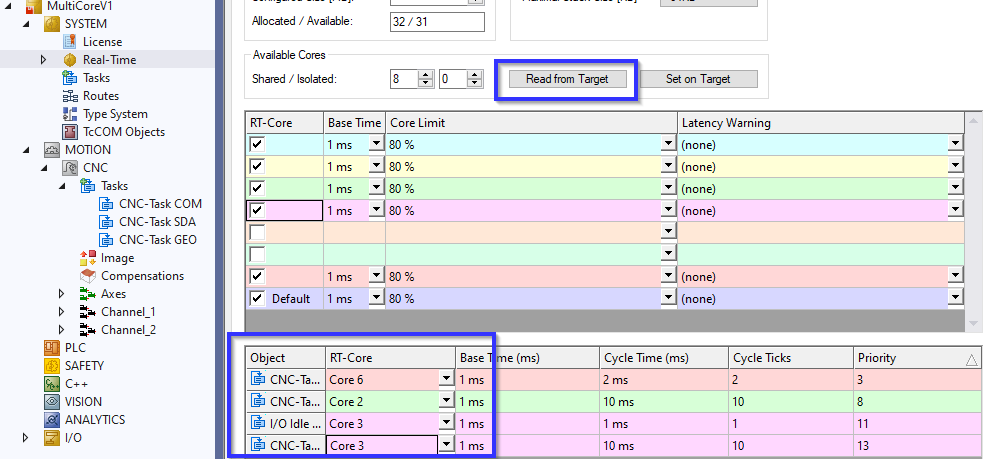Screen dimensions: 984x459
Task: Select the CNC-Task COM icon
Action: tap(106, 204)
